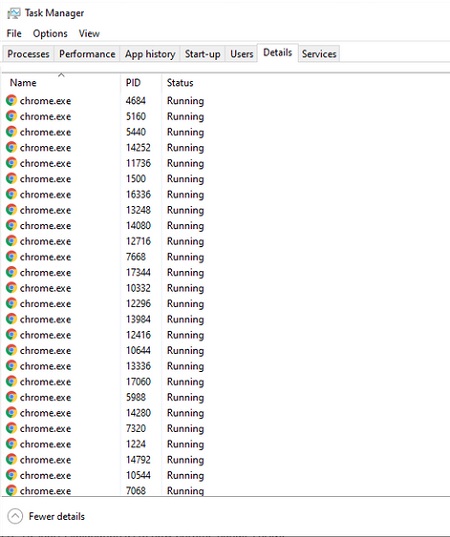Switch to the Services tab

319,54
